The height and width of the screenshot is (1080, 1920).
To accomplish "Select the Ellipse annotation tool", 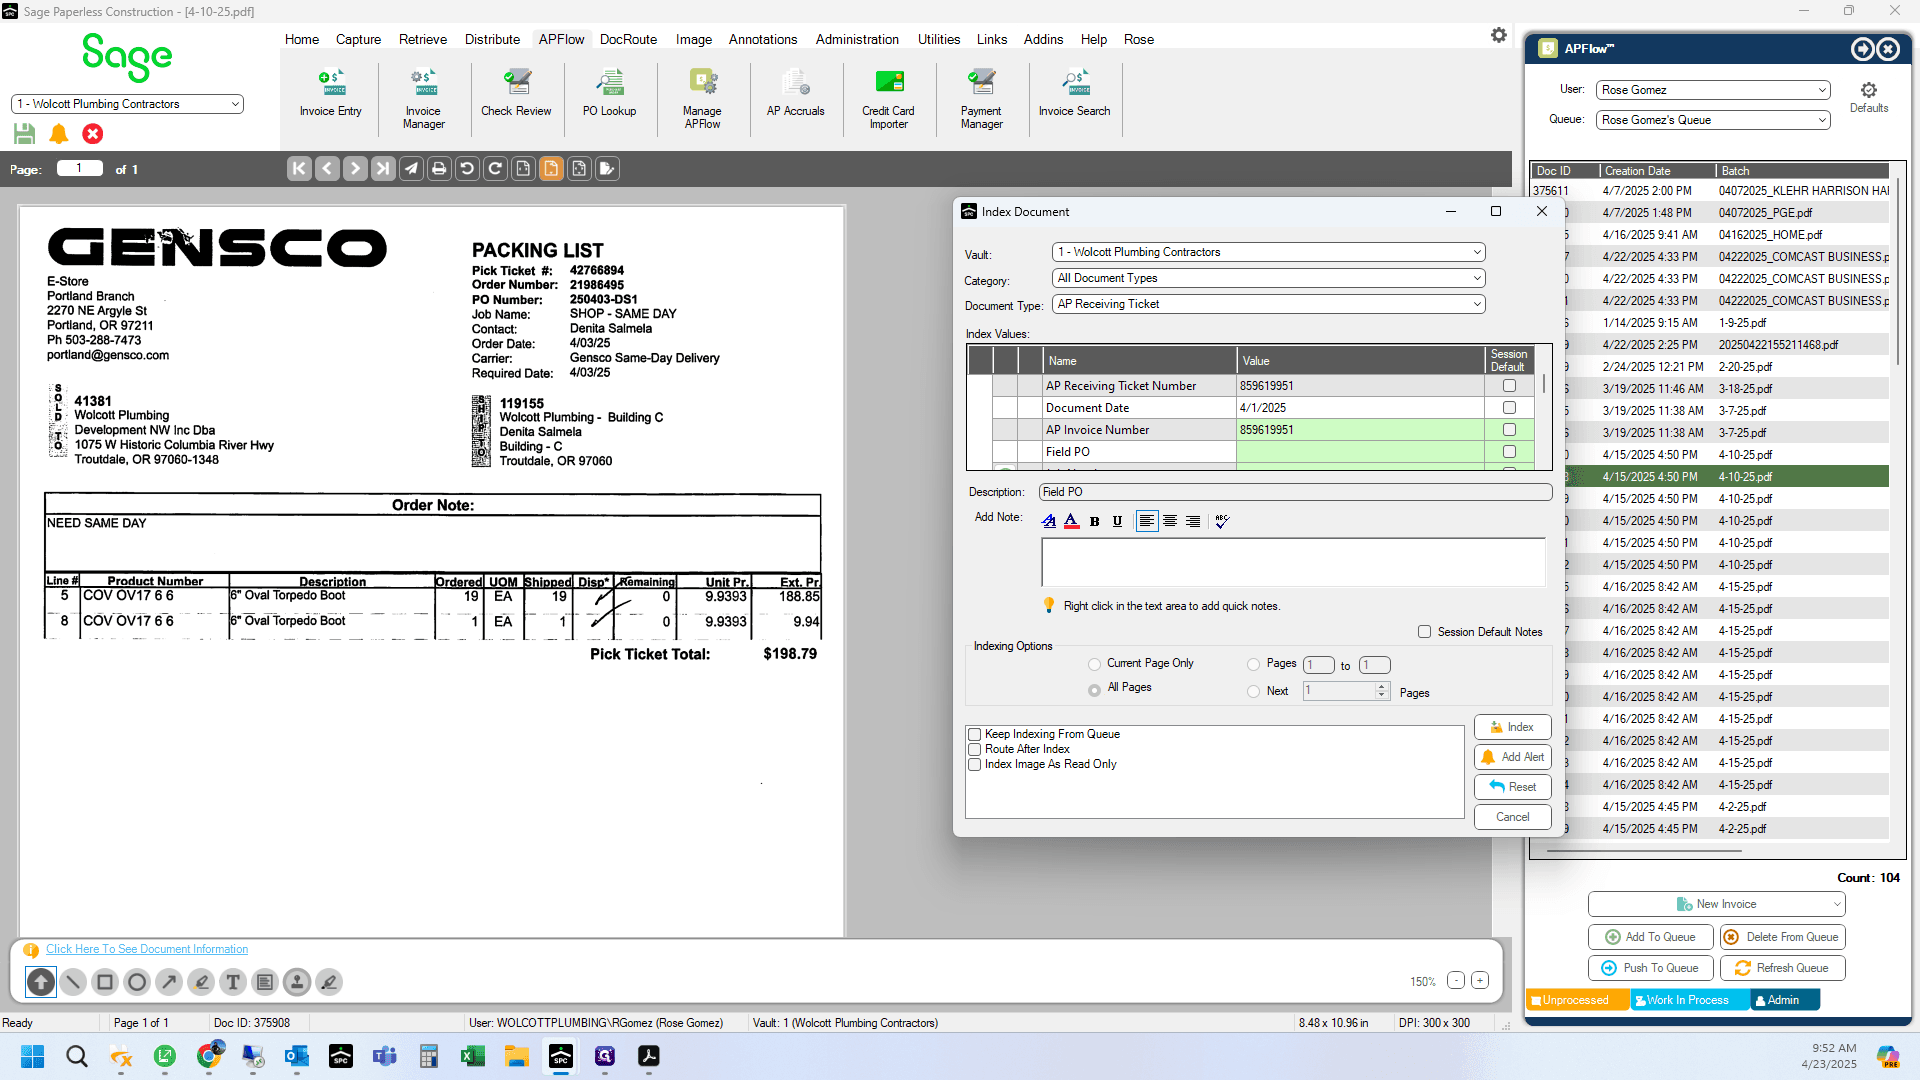I will click(x=137, y=982).
